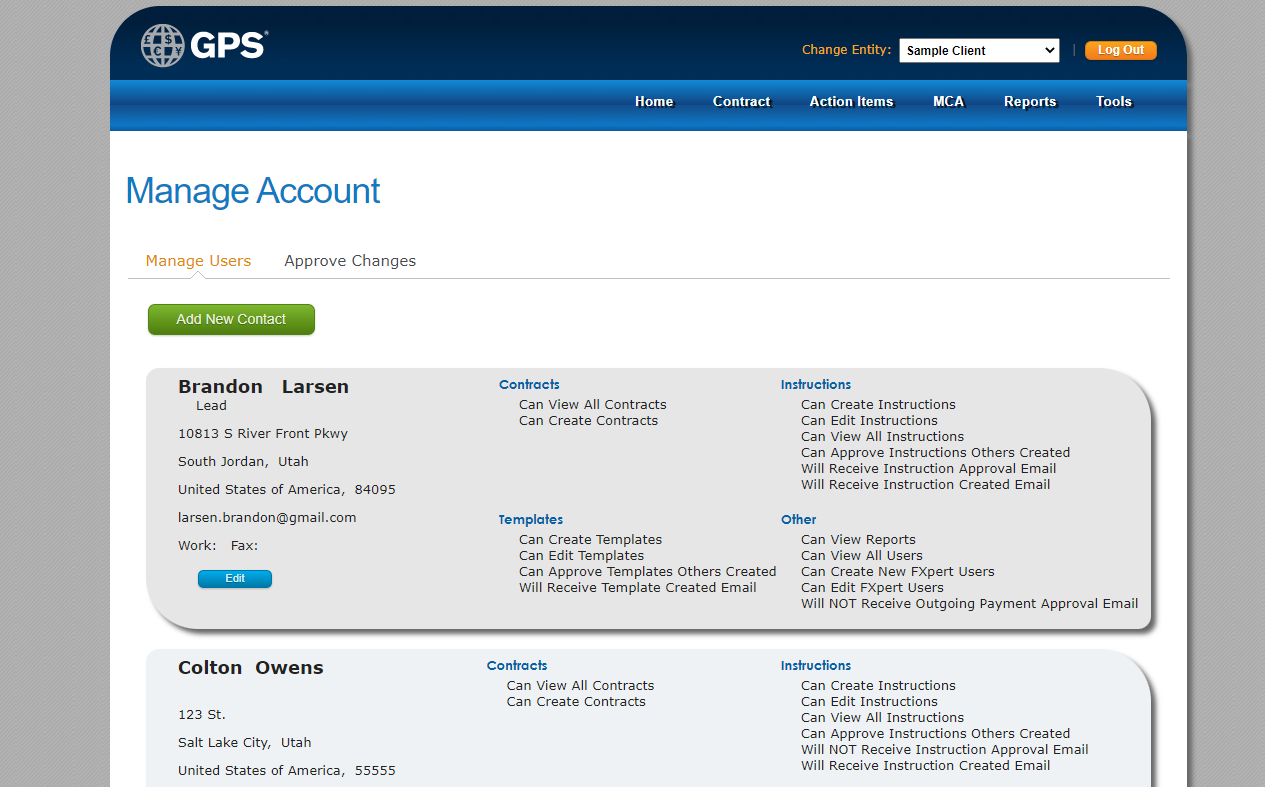
Task: Click Will Receive Template Created Email
Action: pos(637,588)
